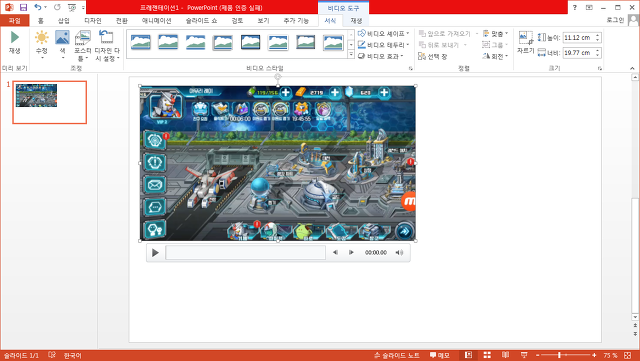Switch to reading view icon
This screenshot has width=640, height=361.
pos(505,355)
